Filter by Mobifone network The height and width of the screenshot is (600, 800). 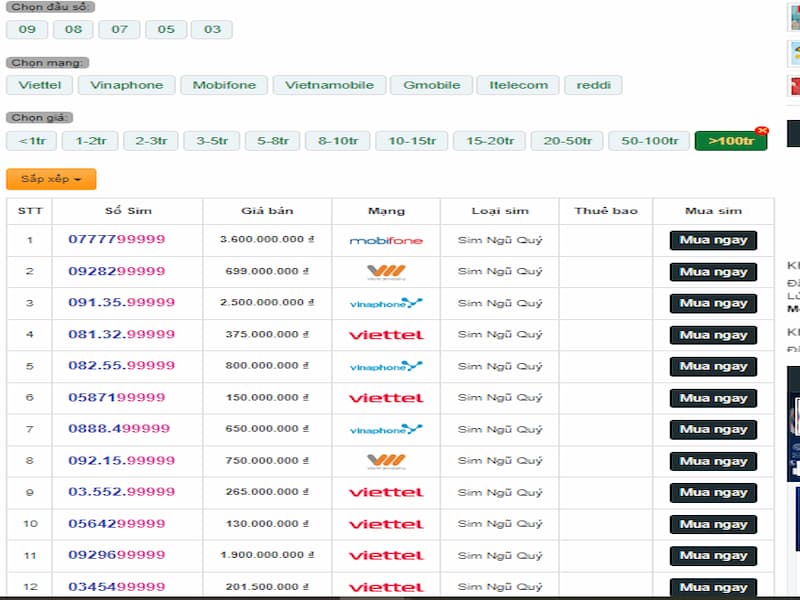224,85
